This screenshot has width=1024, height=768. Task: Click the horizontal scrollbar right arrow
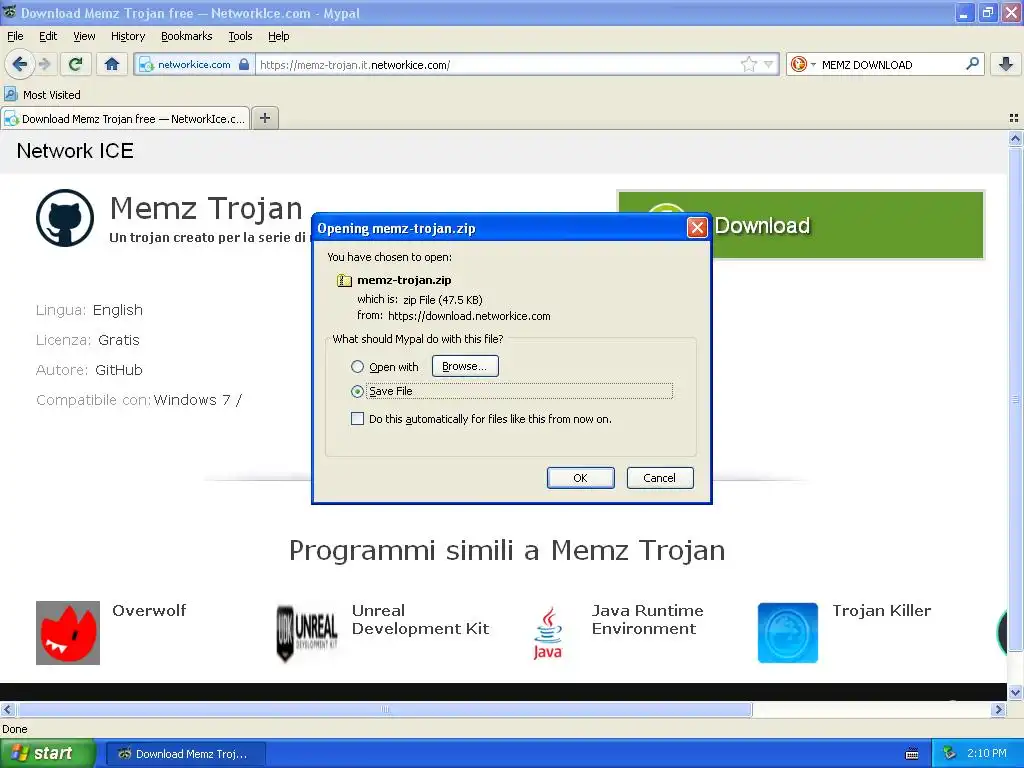[999, 709]
